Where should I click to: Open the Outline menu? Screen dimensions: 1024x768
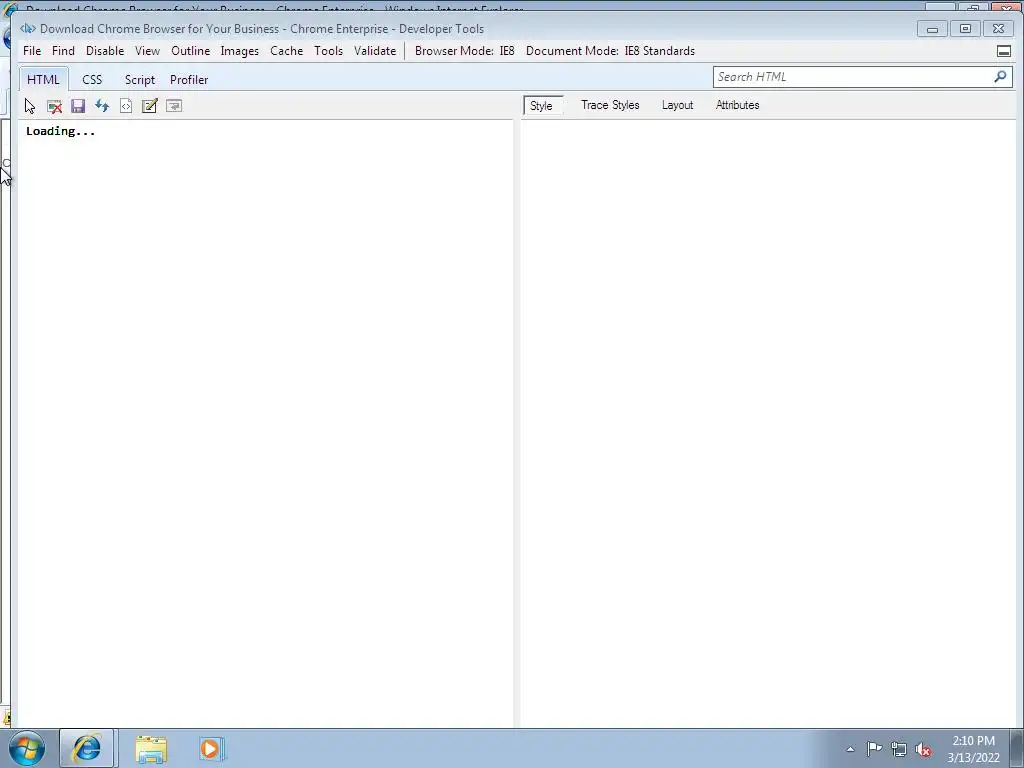[191, 51]
